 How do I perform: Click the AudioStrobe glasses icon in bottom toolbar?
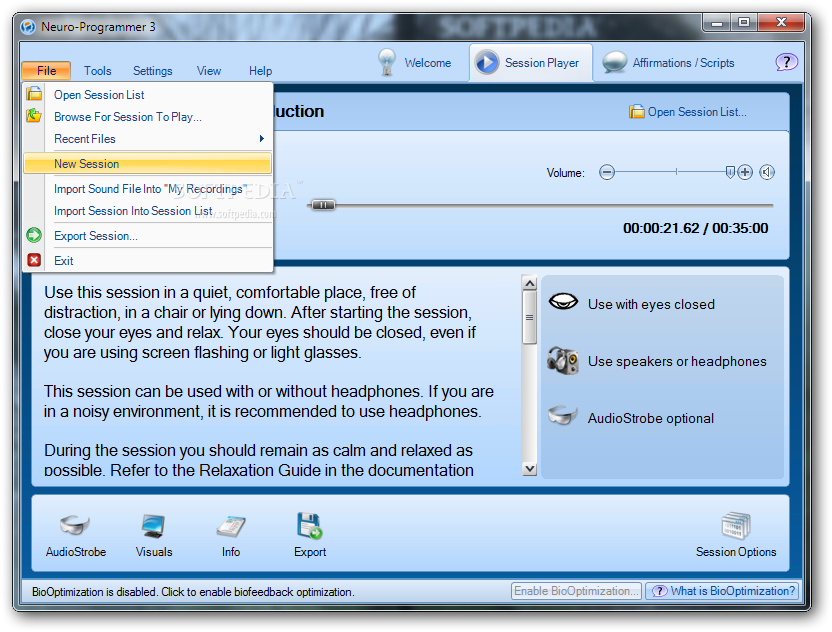pyautogui.click(x=74, y=525)
